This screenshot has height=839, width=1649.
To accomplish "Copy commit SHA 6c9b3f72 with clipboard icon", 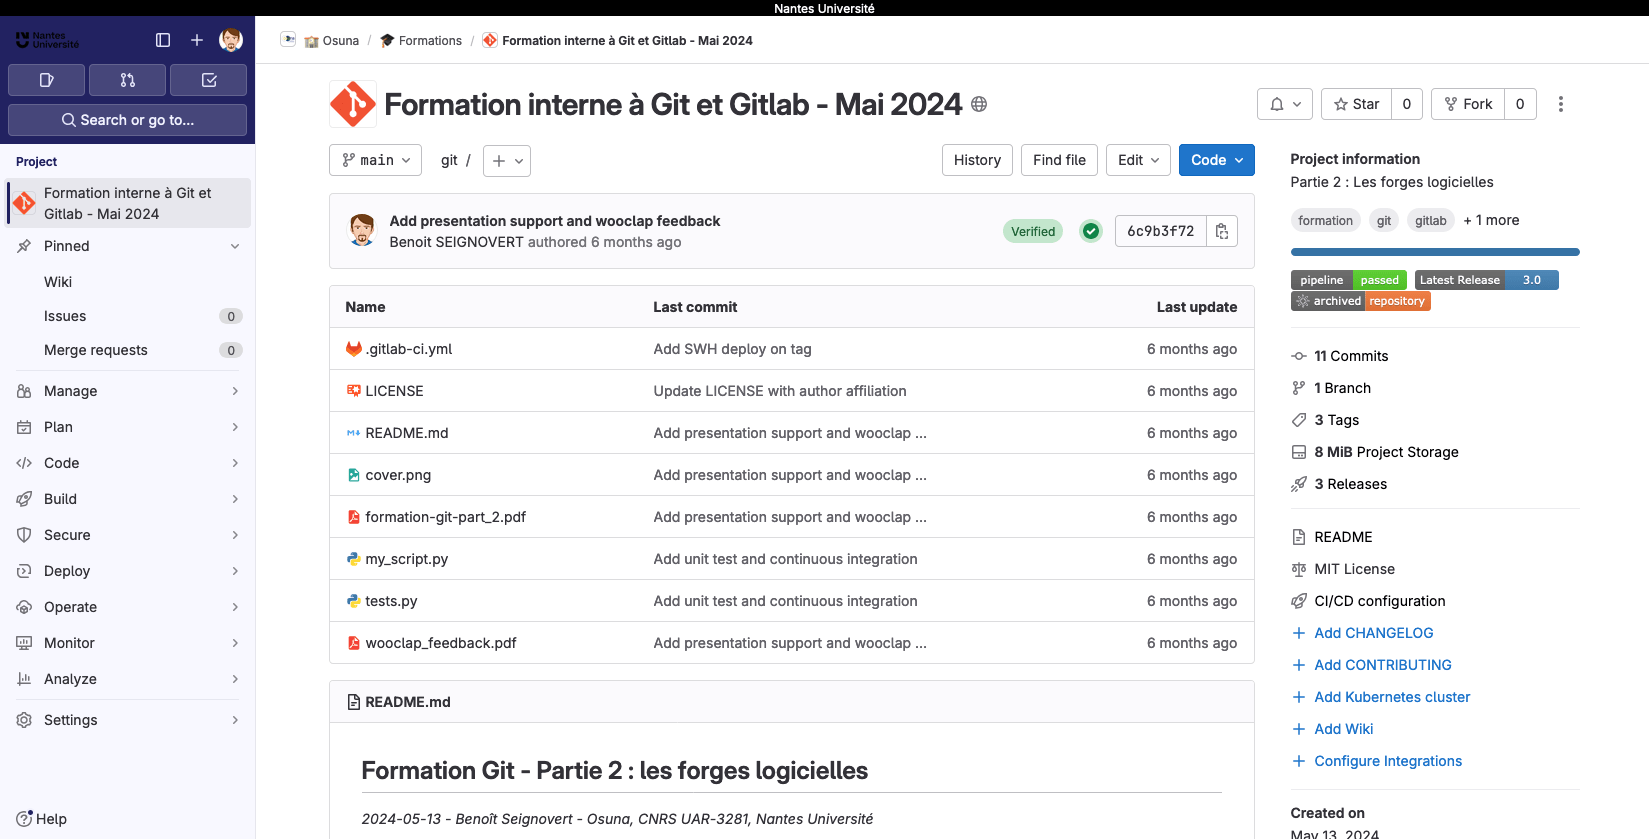I will click(x=1222, y=231).
